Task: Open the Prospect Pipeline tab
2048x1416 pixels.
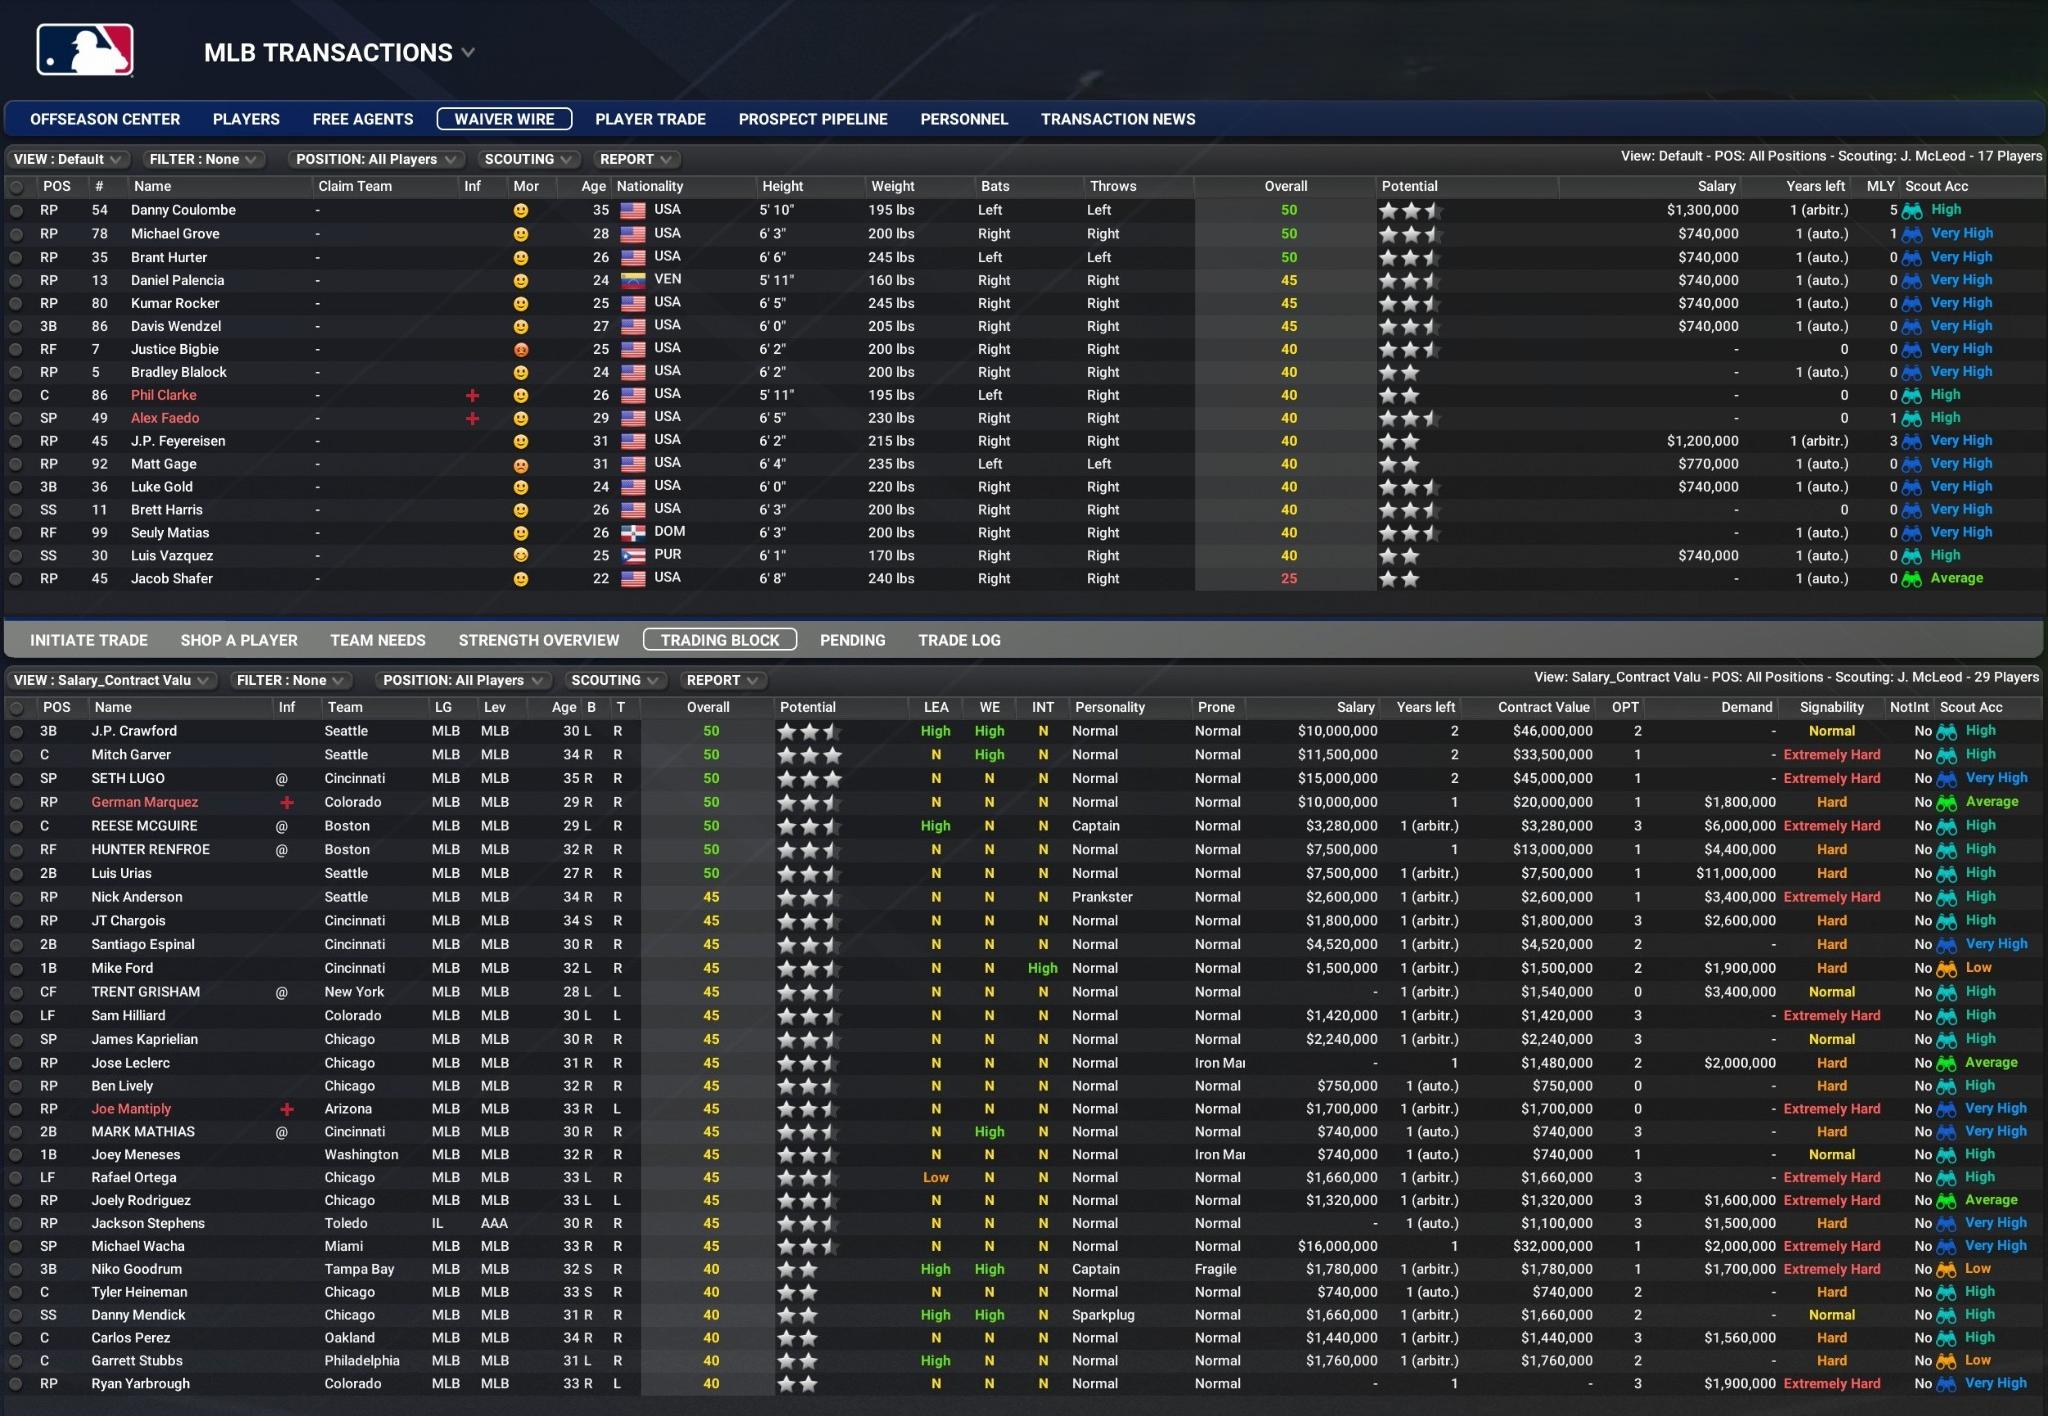Action: (x=812, y=118)
